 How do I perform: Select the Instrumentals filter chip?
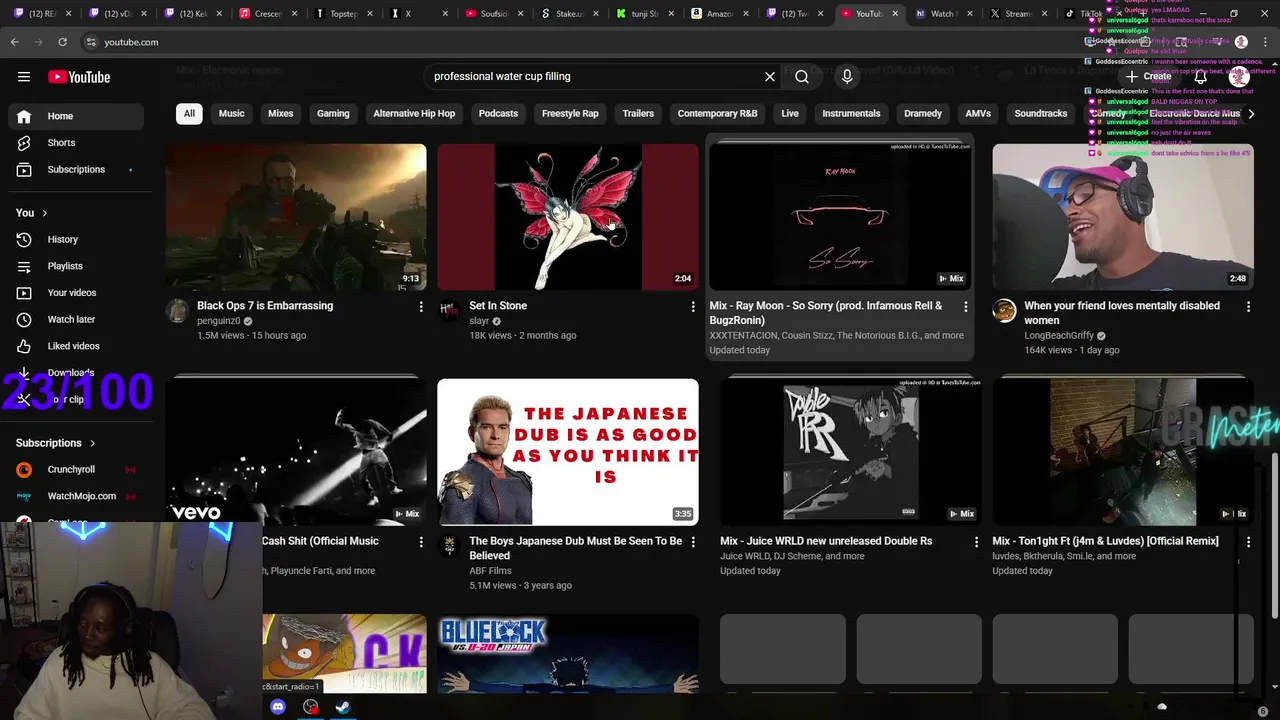851,113
